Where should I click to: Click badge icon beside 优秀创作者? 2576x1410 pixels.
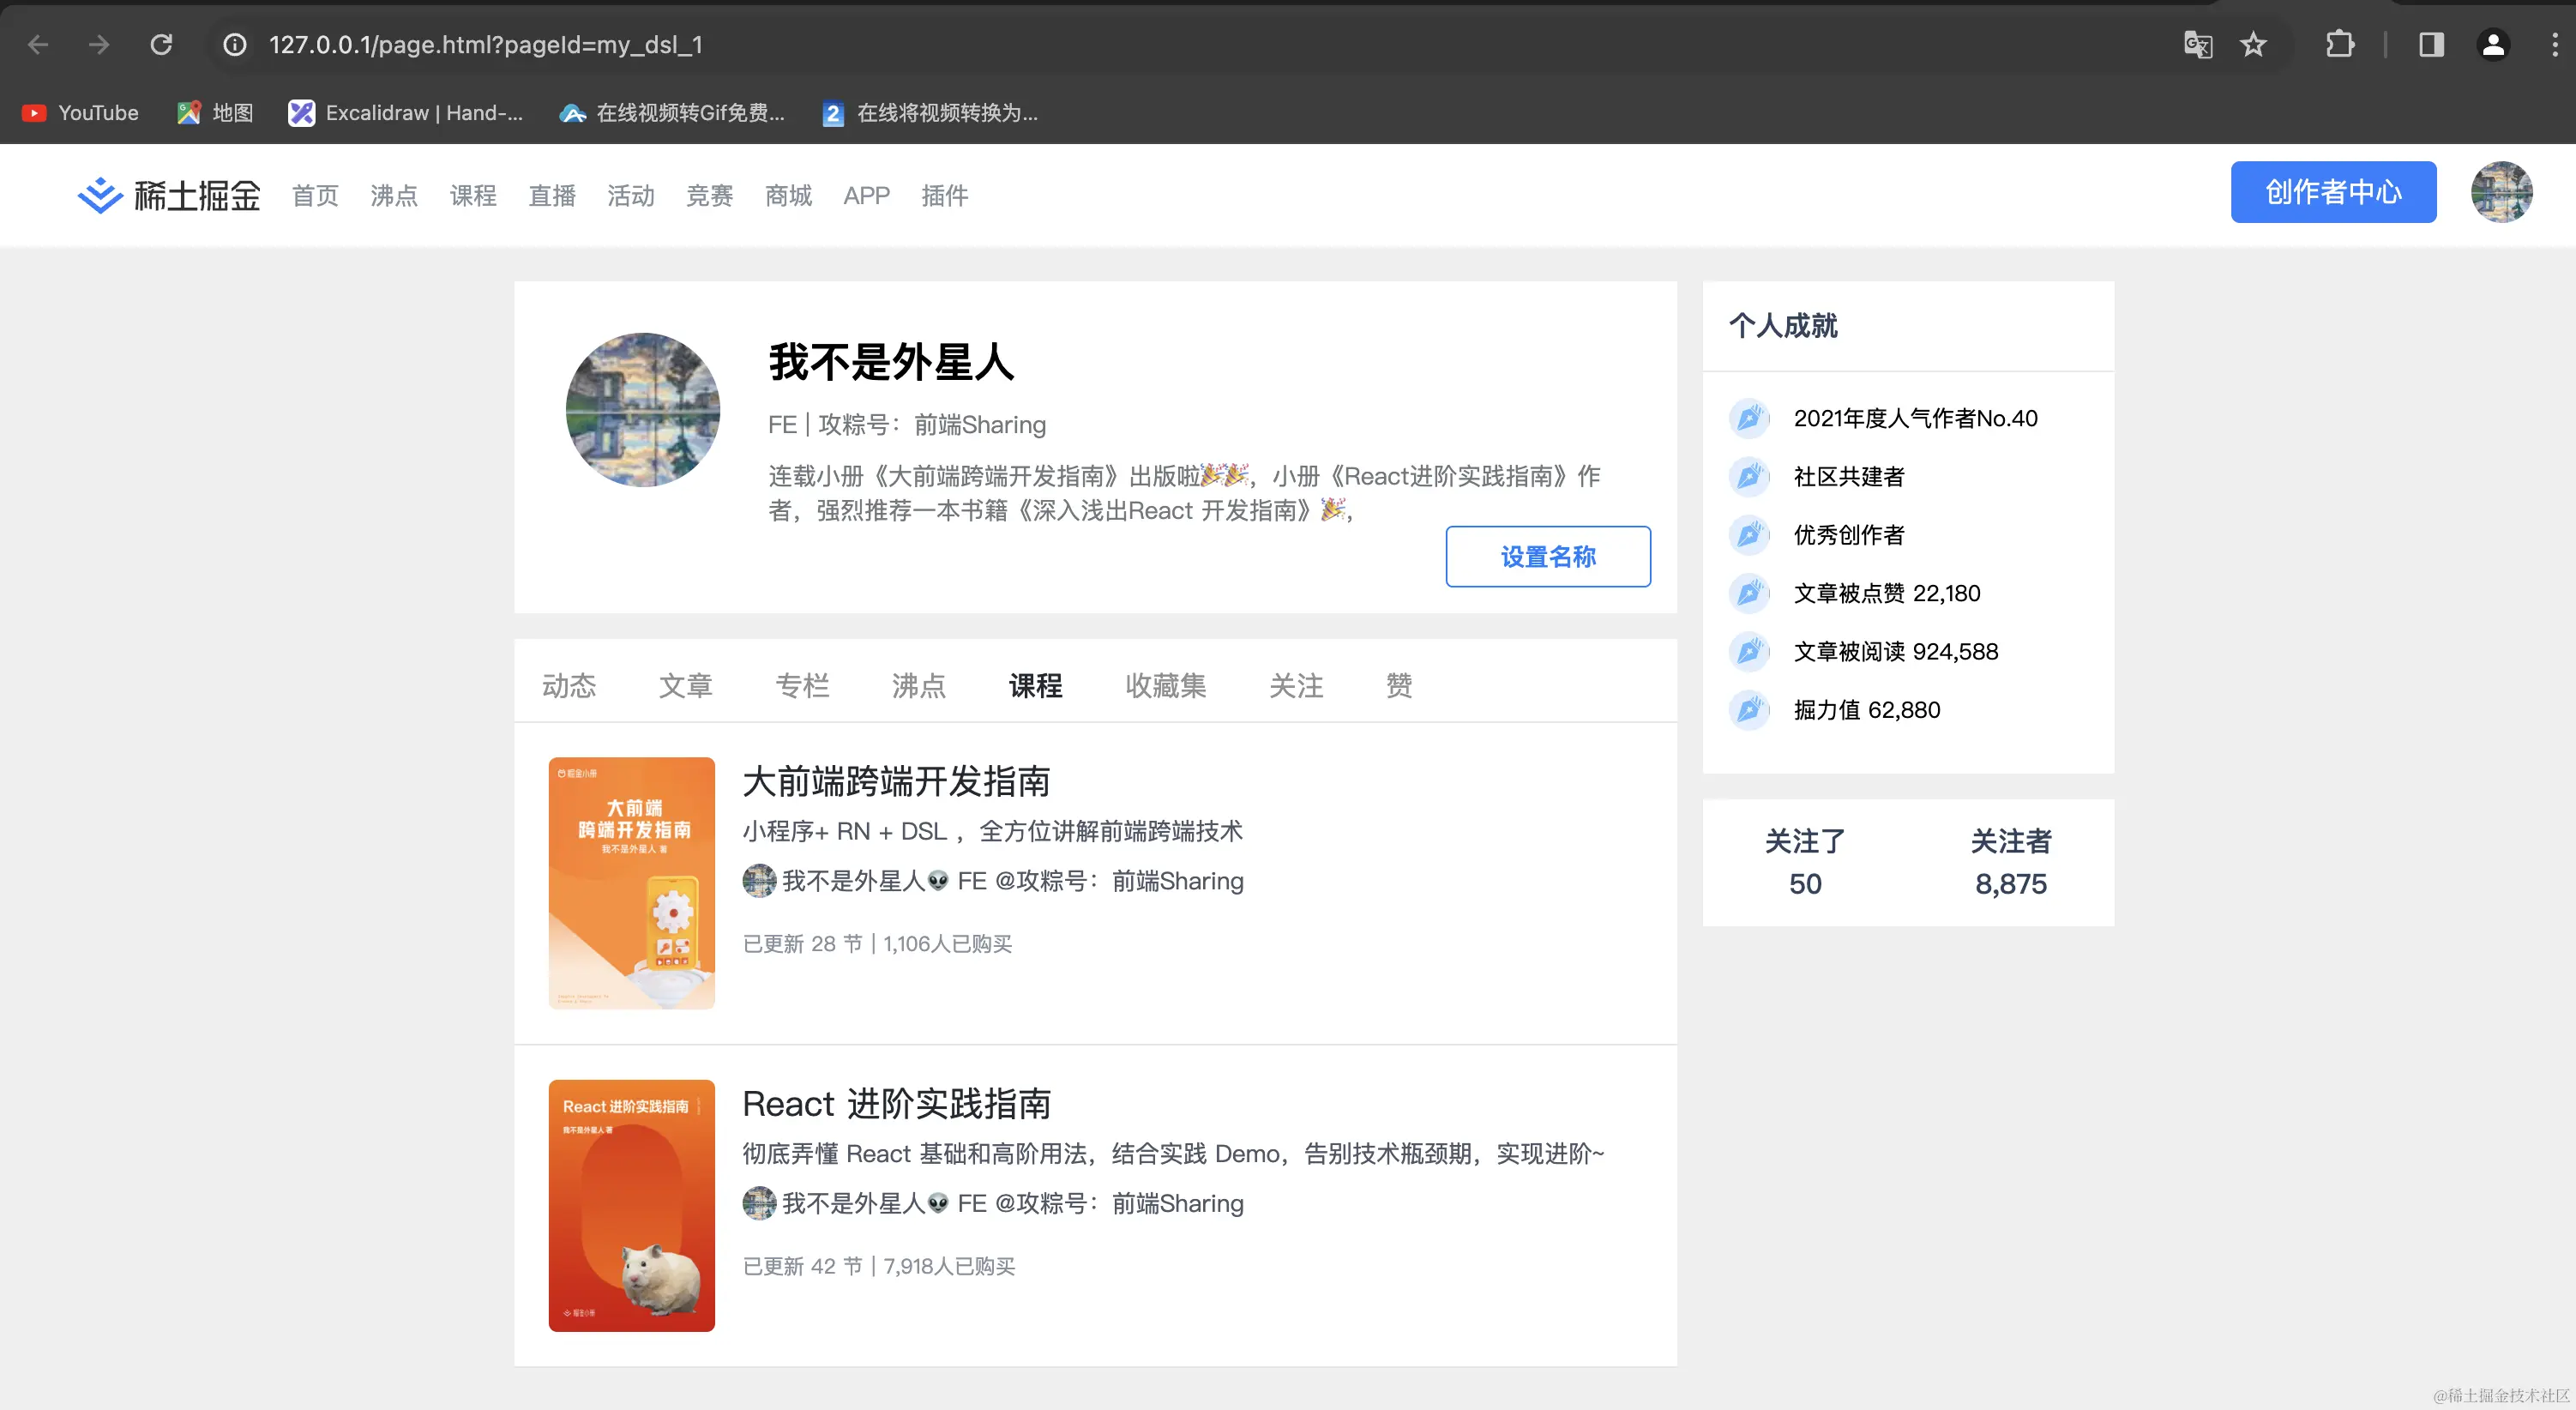(x=1749, y=535)
